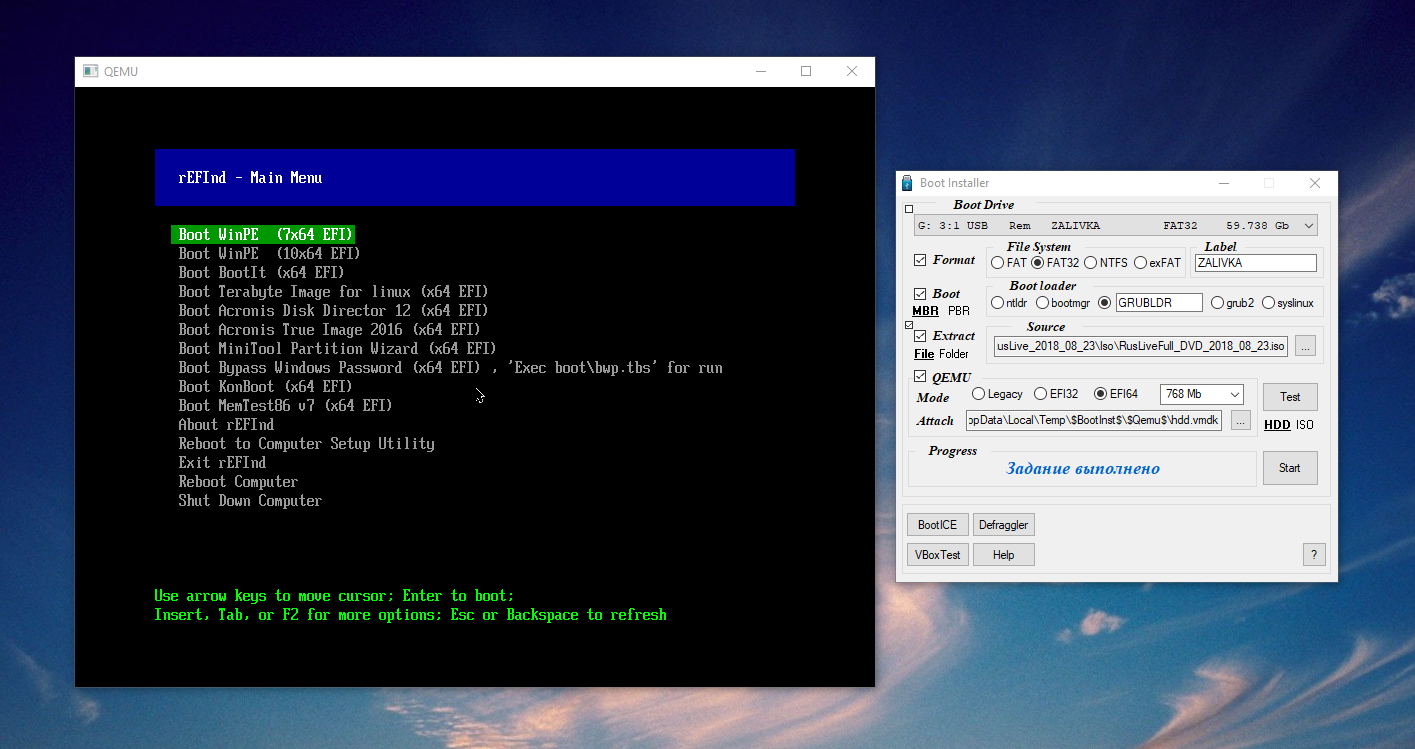The height and width of the screenshot is (749, 1415).
Task: Select Reboot Computer entry
Action: (238, 481)
